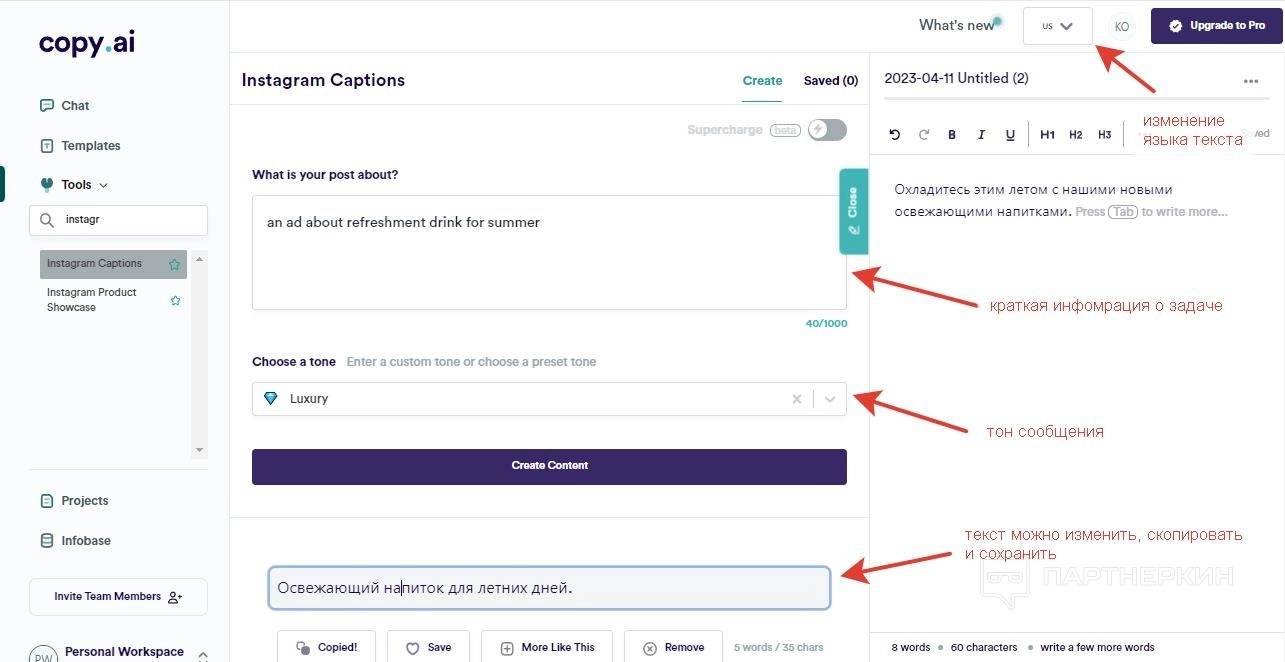Toggle the Supercharge beta switch
The image size is (1285, 662).
pos(827,130)
